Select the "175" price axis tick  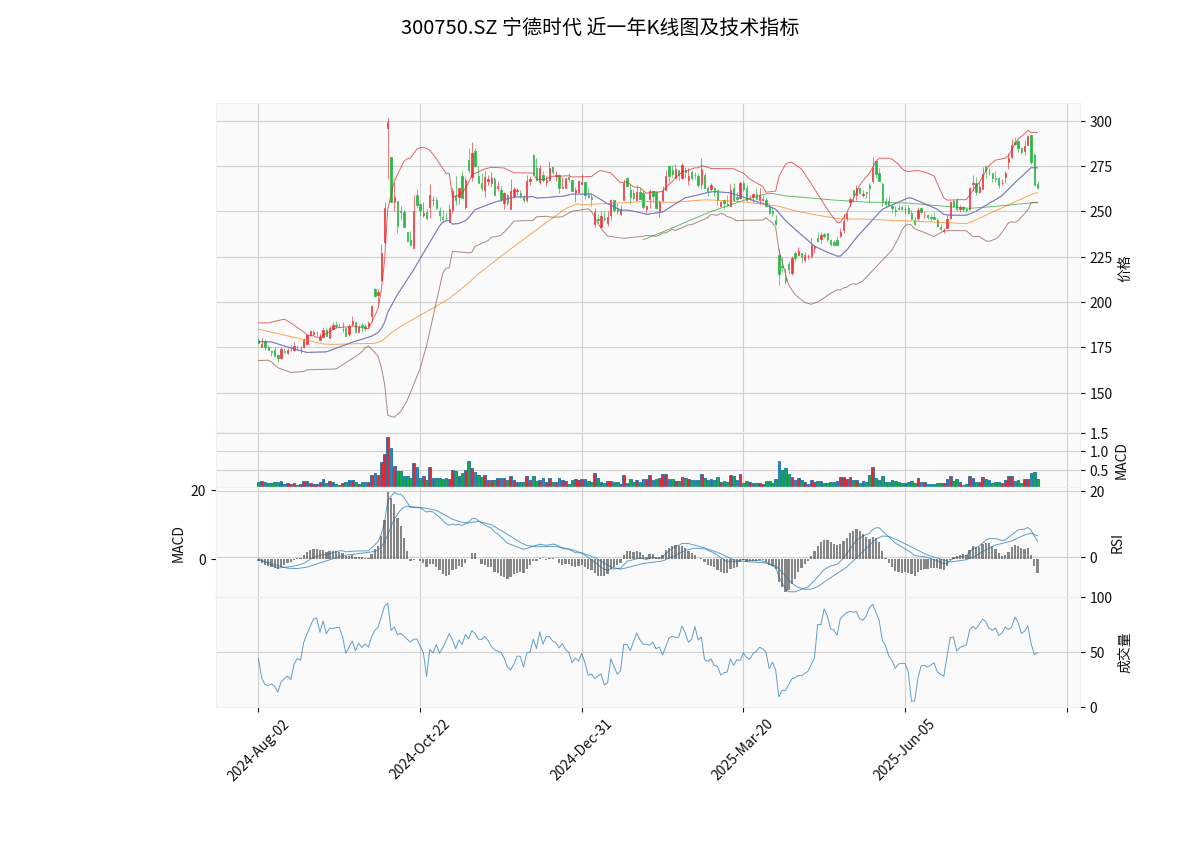click(x=1100, y=348)
